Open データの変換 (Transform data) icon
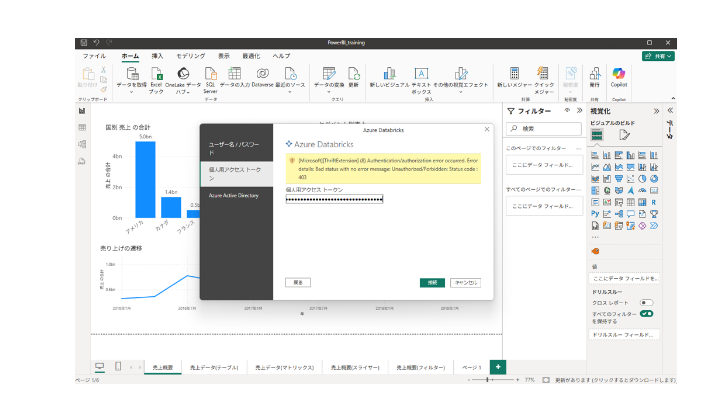The height and width of the screenshot is (417, 713). tap(329, 74)
